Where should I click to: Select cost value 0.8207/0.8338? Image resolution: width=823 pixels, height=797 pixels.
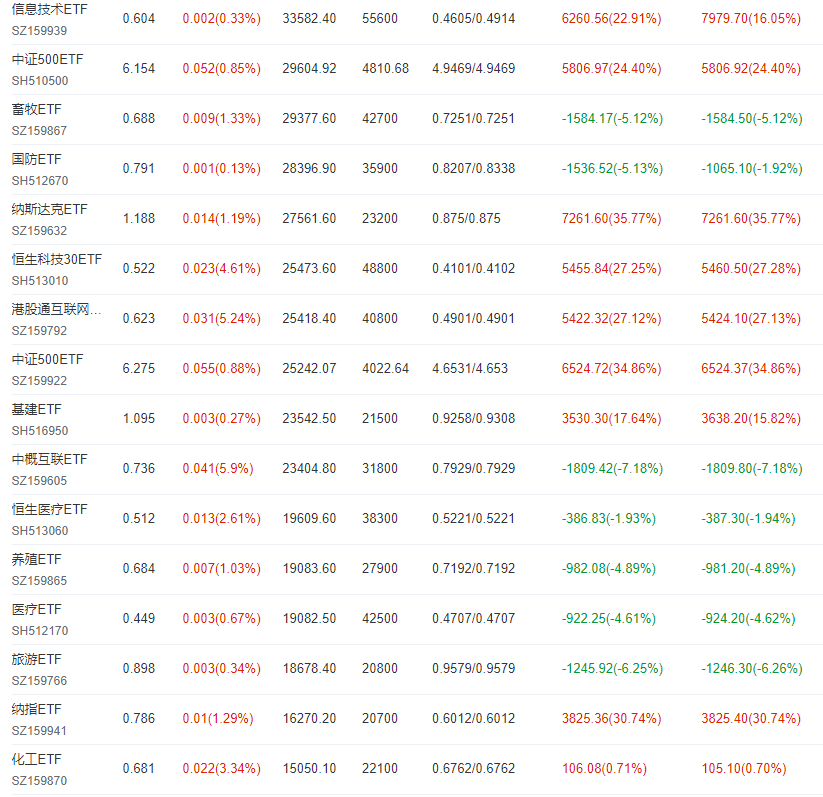473,169
